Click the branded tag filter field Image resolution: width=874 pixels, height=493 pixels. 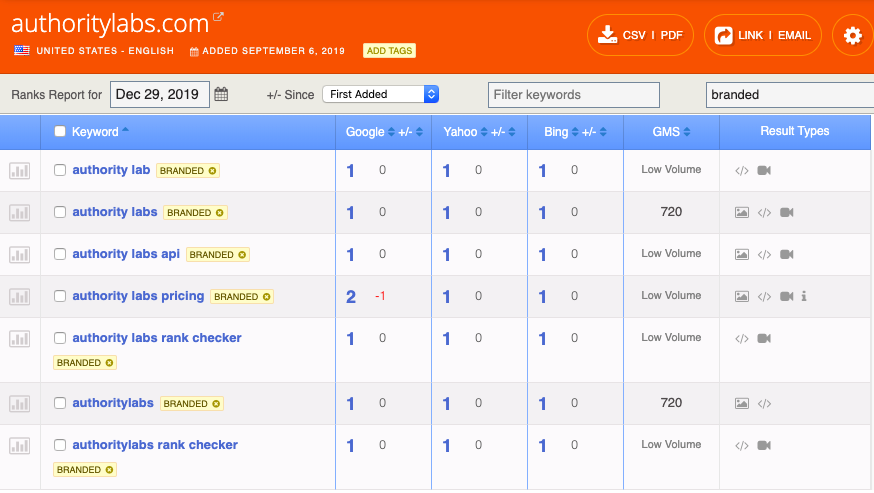790,95
